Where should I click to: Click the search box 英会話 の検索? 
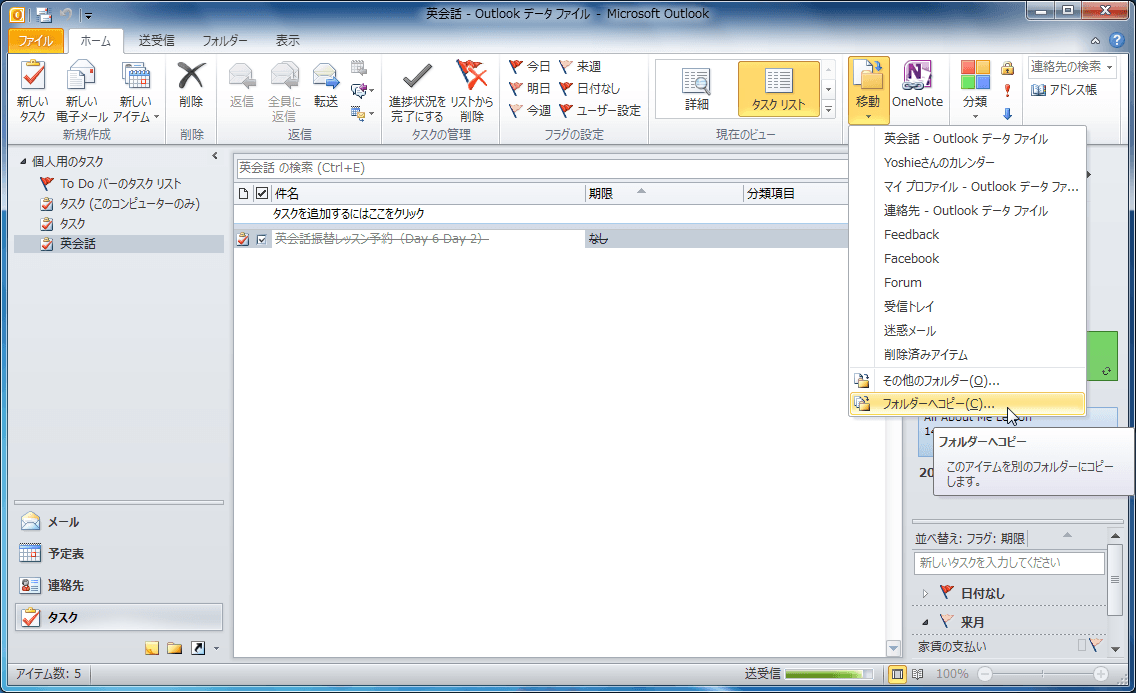click(x=542, y=168)
